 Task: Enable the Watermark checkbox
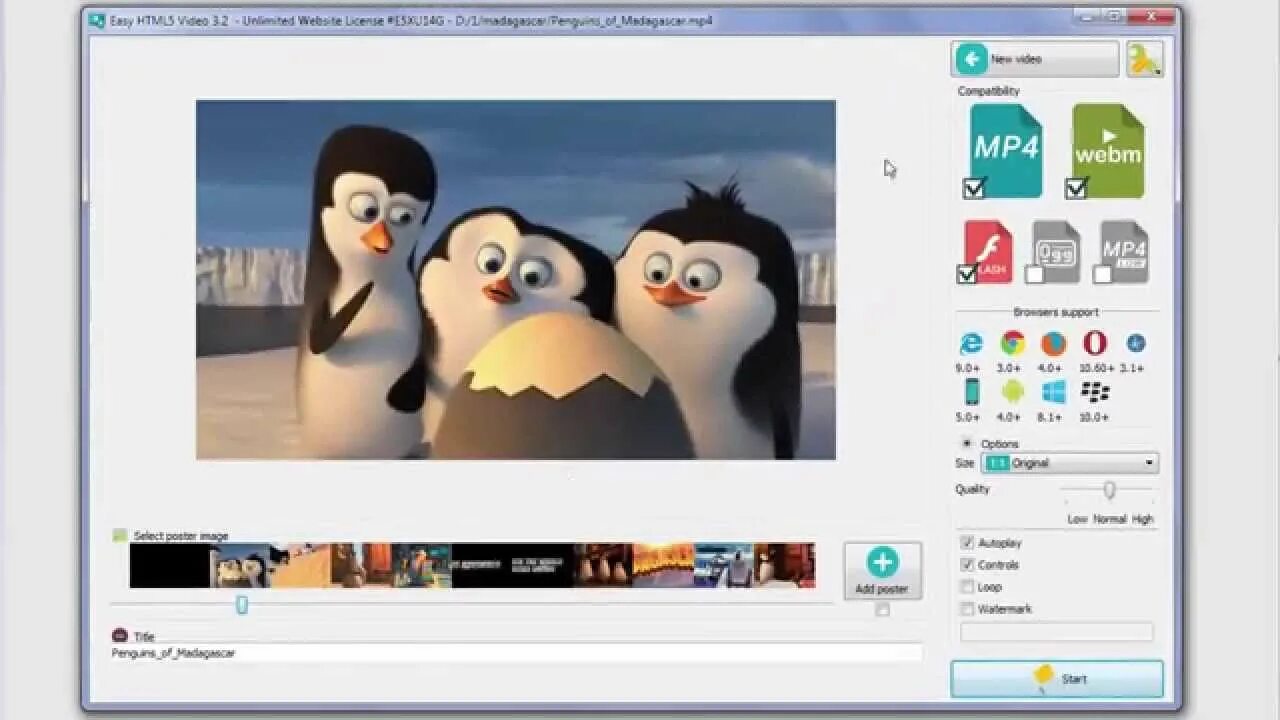(x=967, y=609)
